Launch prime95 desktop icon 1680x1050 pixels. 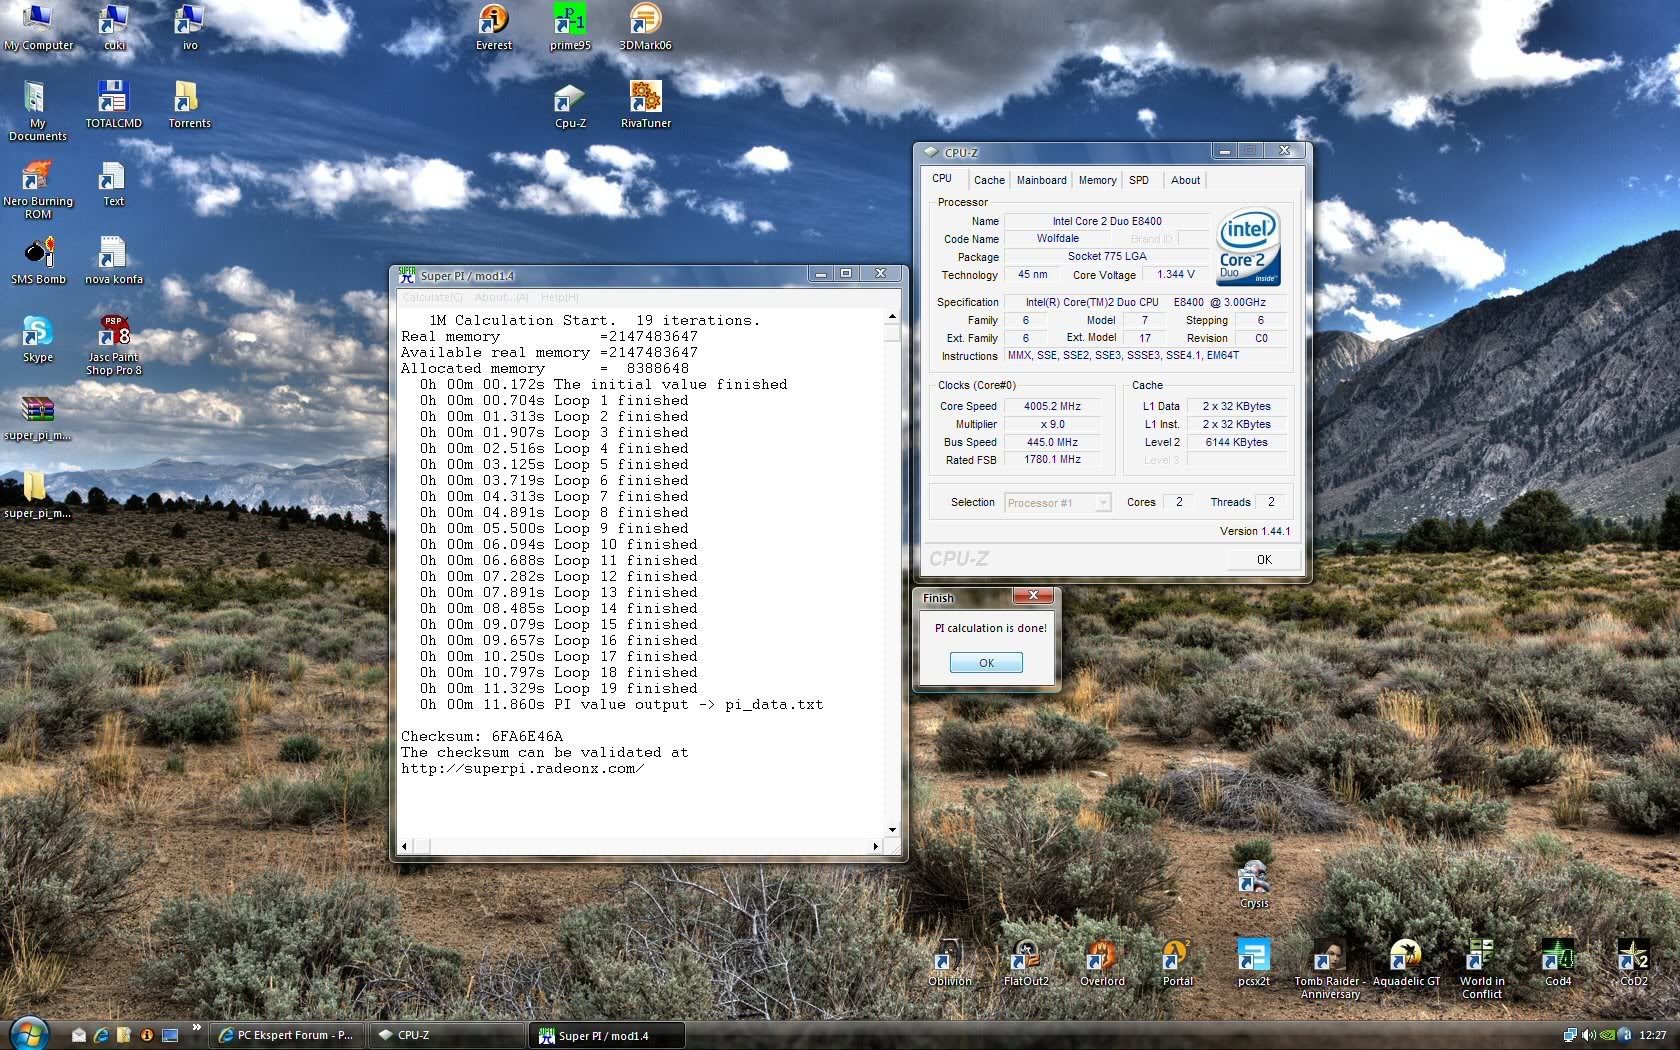pyautogui.click(x=570, y=27)
